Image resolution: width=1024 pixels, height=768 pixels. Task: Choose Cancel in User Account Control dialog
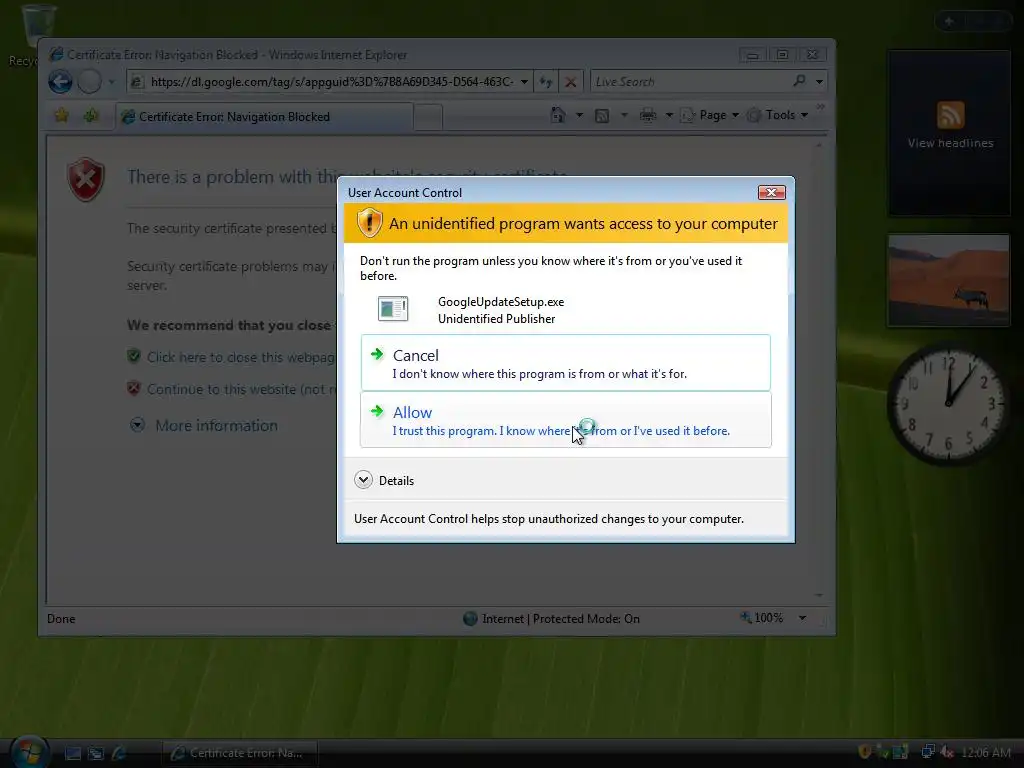(x=566, y=363)
